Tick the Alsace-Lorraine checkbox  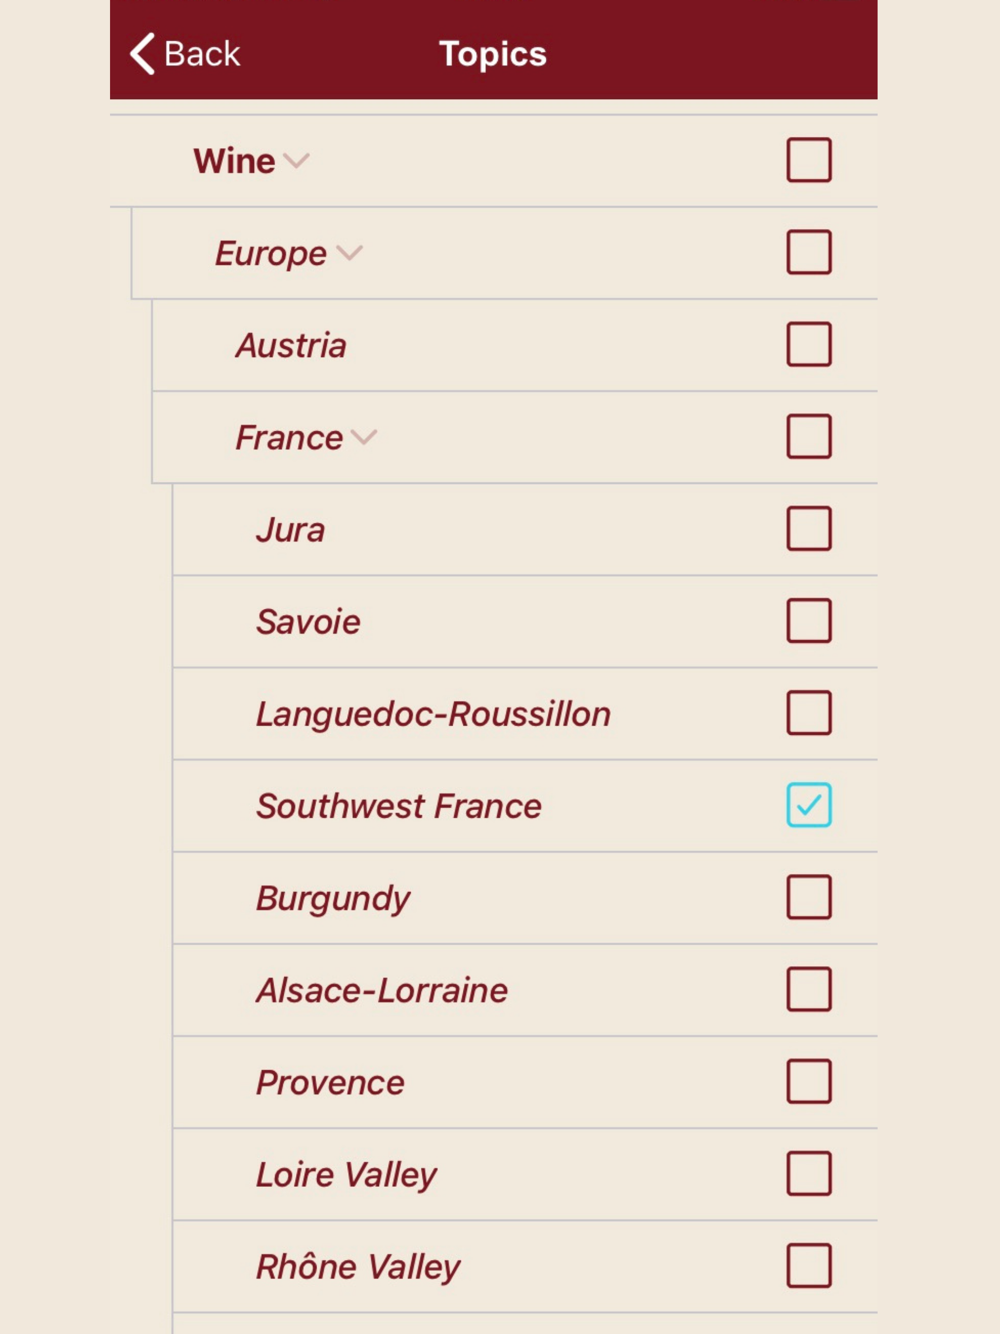[808, 989]
